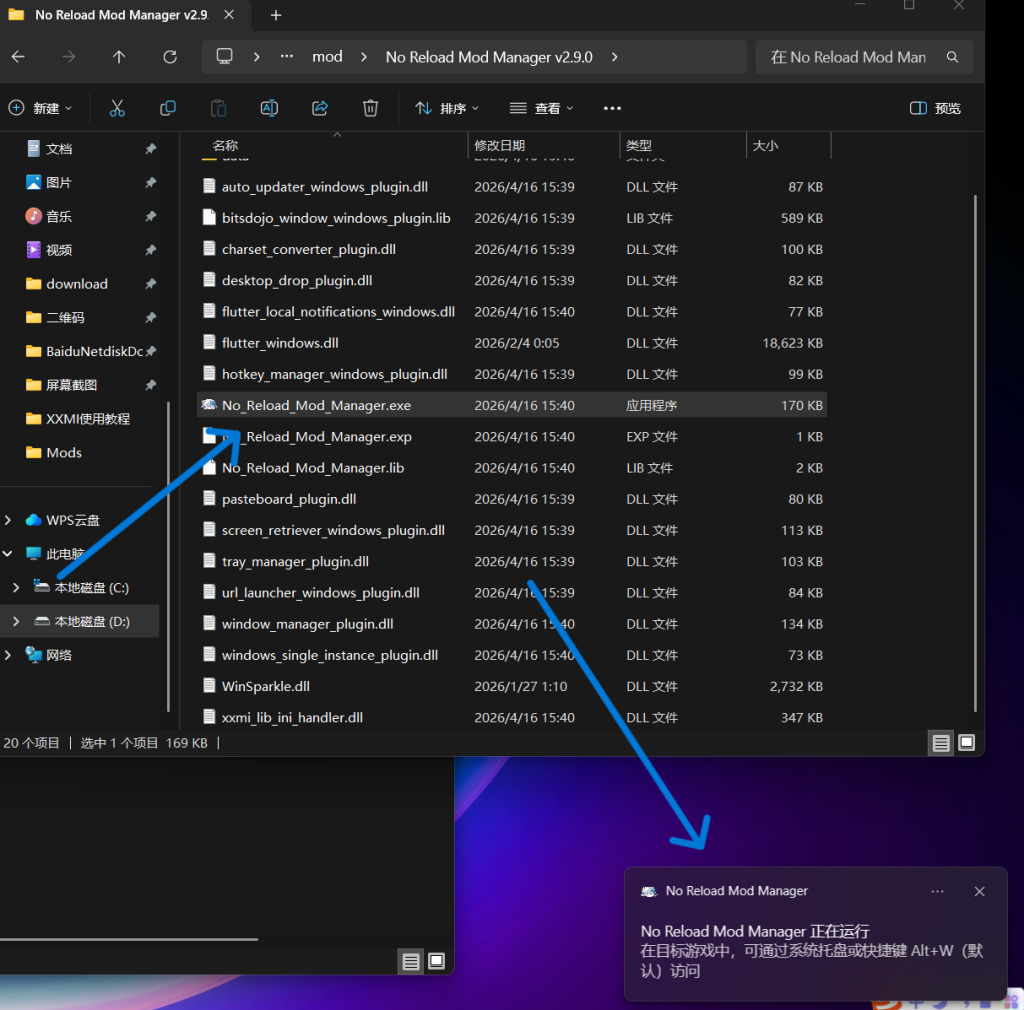1024x1010 pixels.
Task: Select bitsdojo_window_windows_plugin.lib file
Action: click(x=512, y=218)
